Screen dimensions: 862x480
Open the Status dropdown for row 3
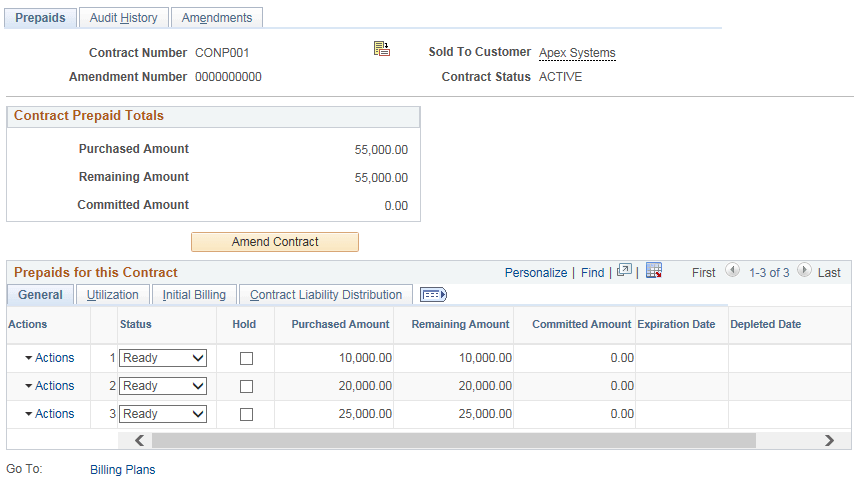(163, 414)
